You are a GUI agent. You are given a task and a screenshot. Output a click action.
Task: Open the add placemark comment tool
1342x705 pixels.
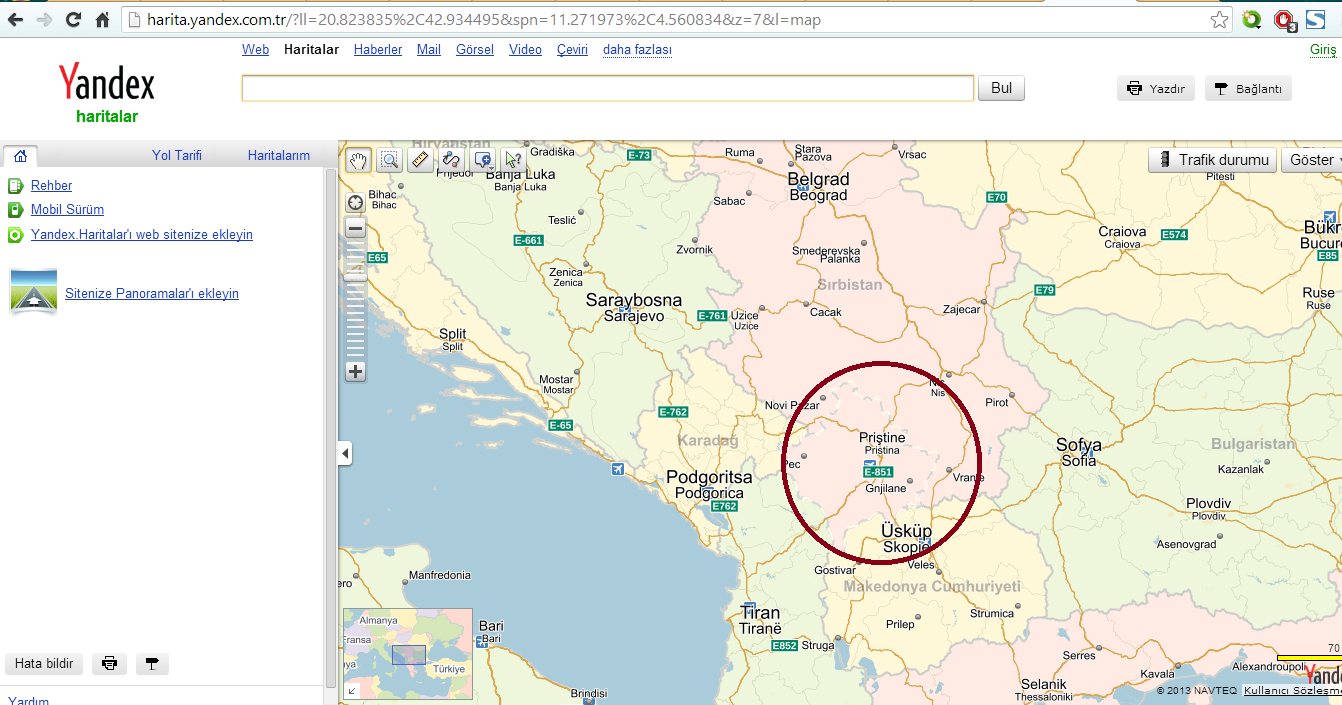pos(482,159)
